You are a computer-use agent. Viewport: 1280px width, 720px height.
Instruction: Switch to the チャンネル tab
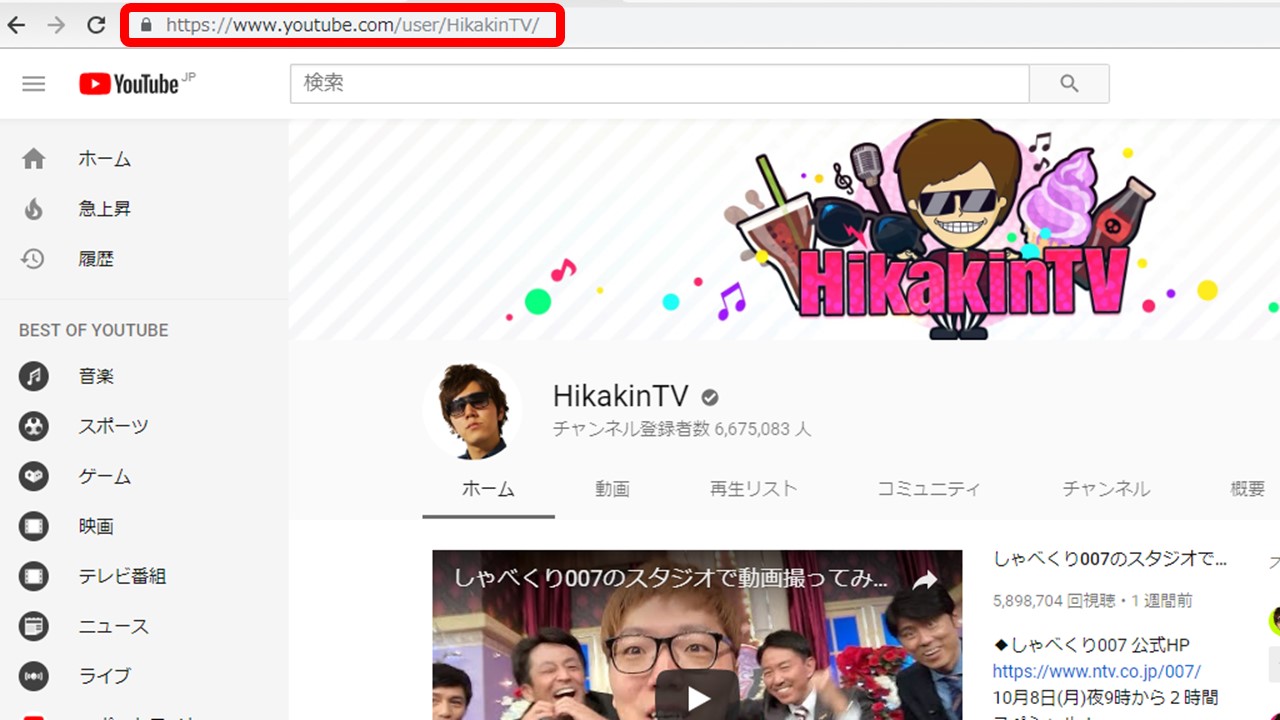coord(1106,489)
